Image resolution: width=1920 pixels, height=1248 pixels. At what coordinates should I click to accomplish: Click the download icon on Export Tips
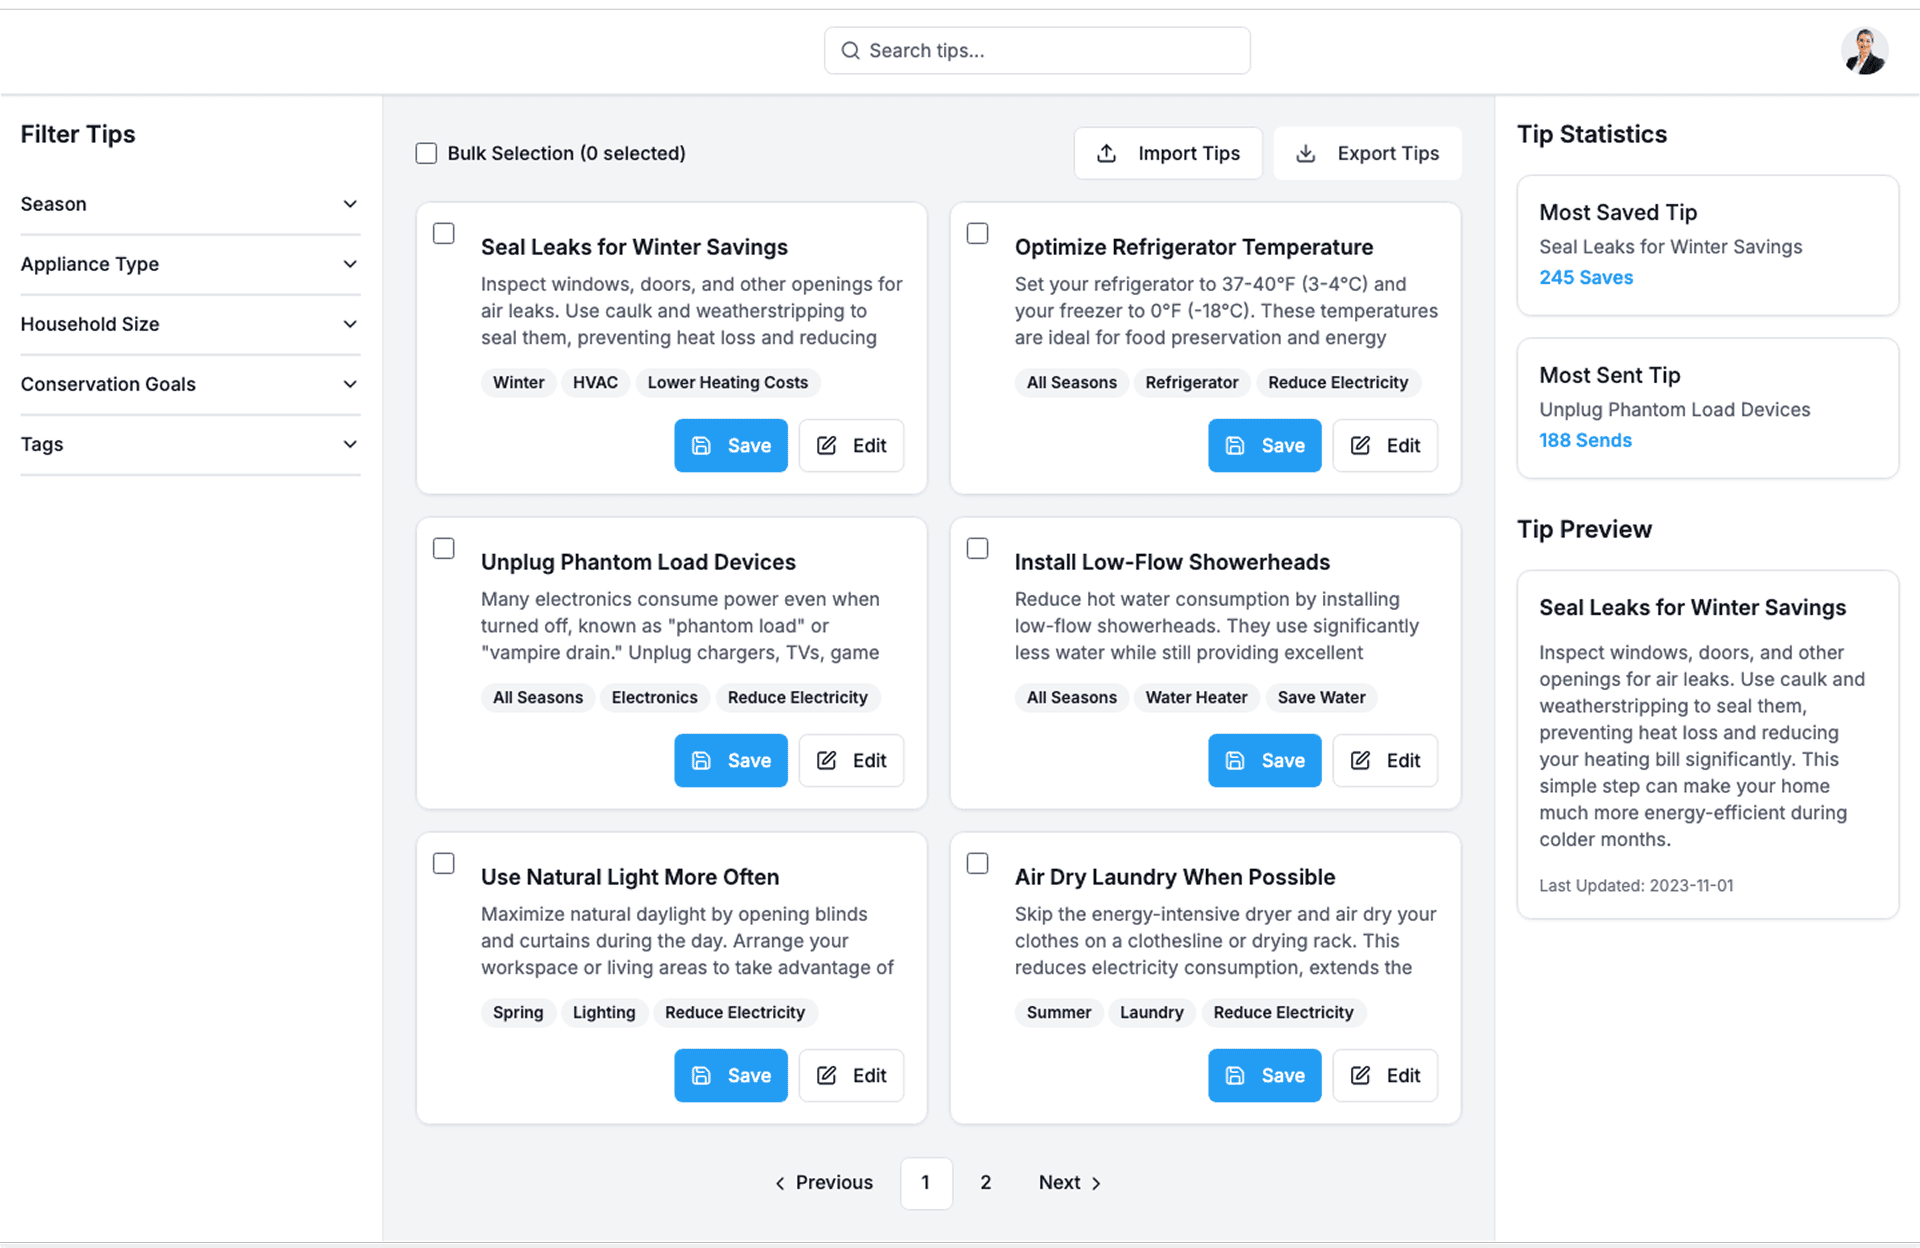click(1305, 153)
